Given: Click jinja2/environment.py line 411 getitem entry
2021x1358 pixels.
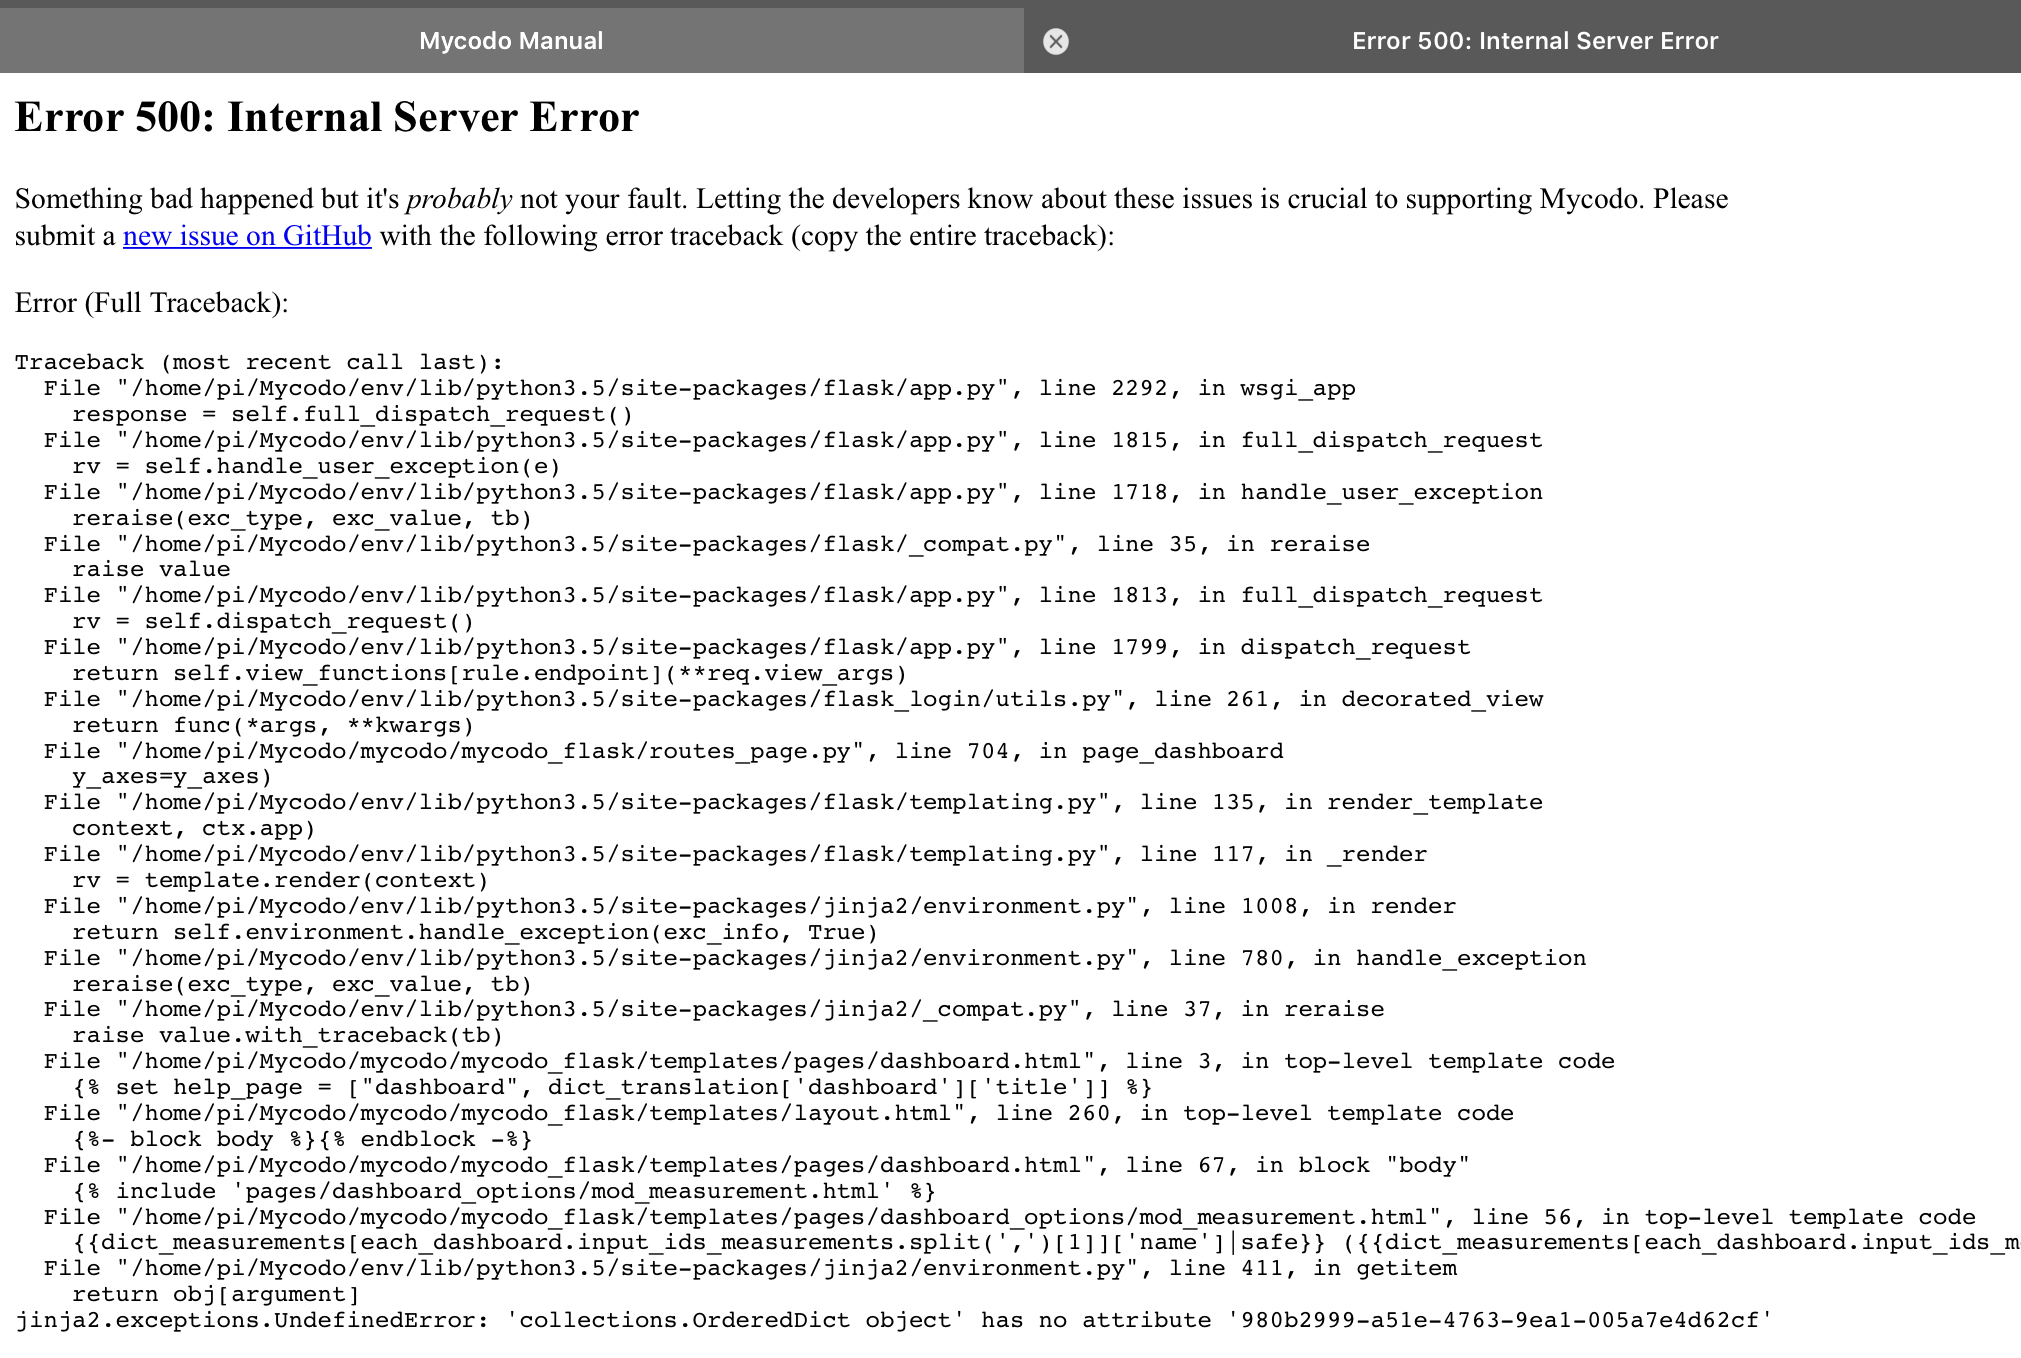Looking at the screenshot, I should (750, 1268).
